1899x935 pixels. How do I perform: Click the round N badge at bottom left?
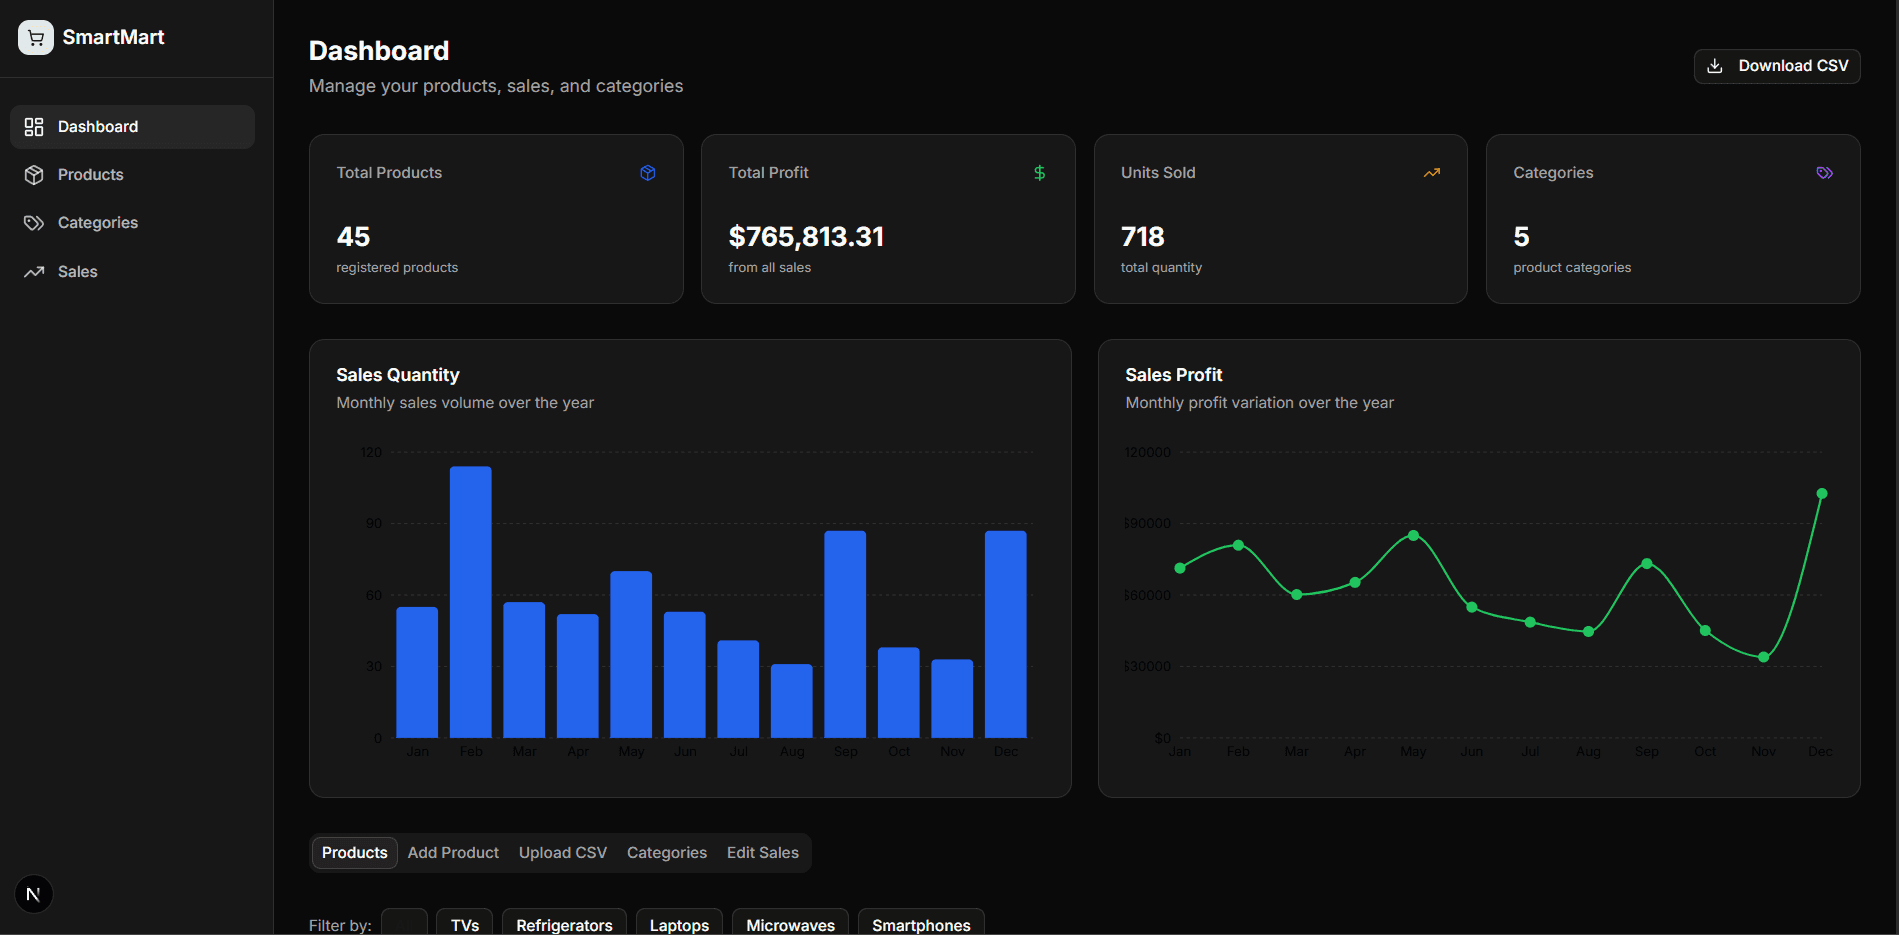tap(34, 894)
